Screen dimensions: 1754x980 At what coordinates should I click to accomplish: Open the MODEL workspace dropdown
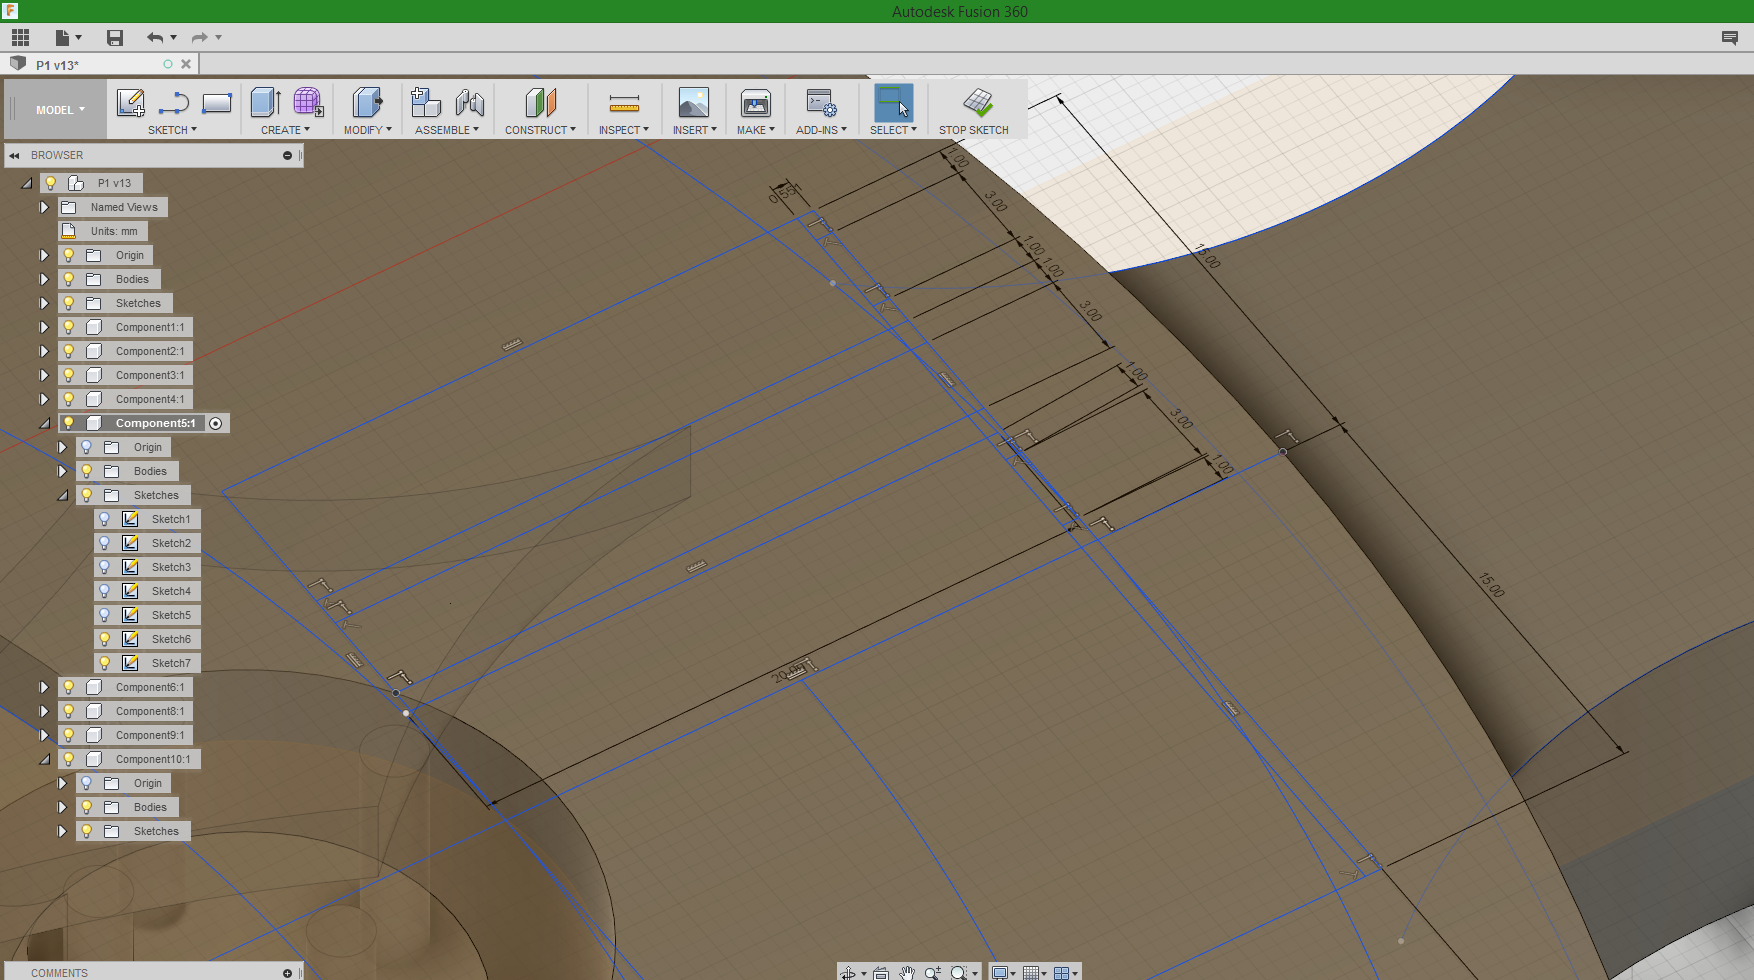coord(60,110)
